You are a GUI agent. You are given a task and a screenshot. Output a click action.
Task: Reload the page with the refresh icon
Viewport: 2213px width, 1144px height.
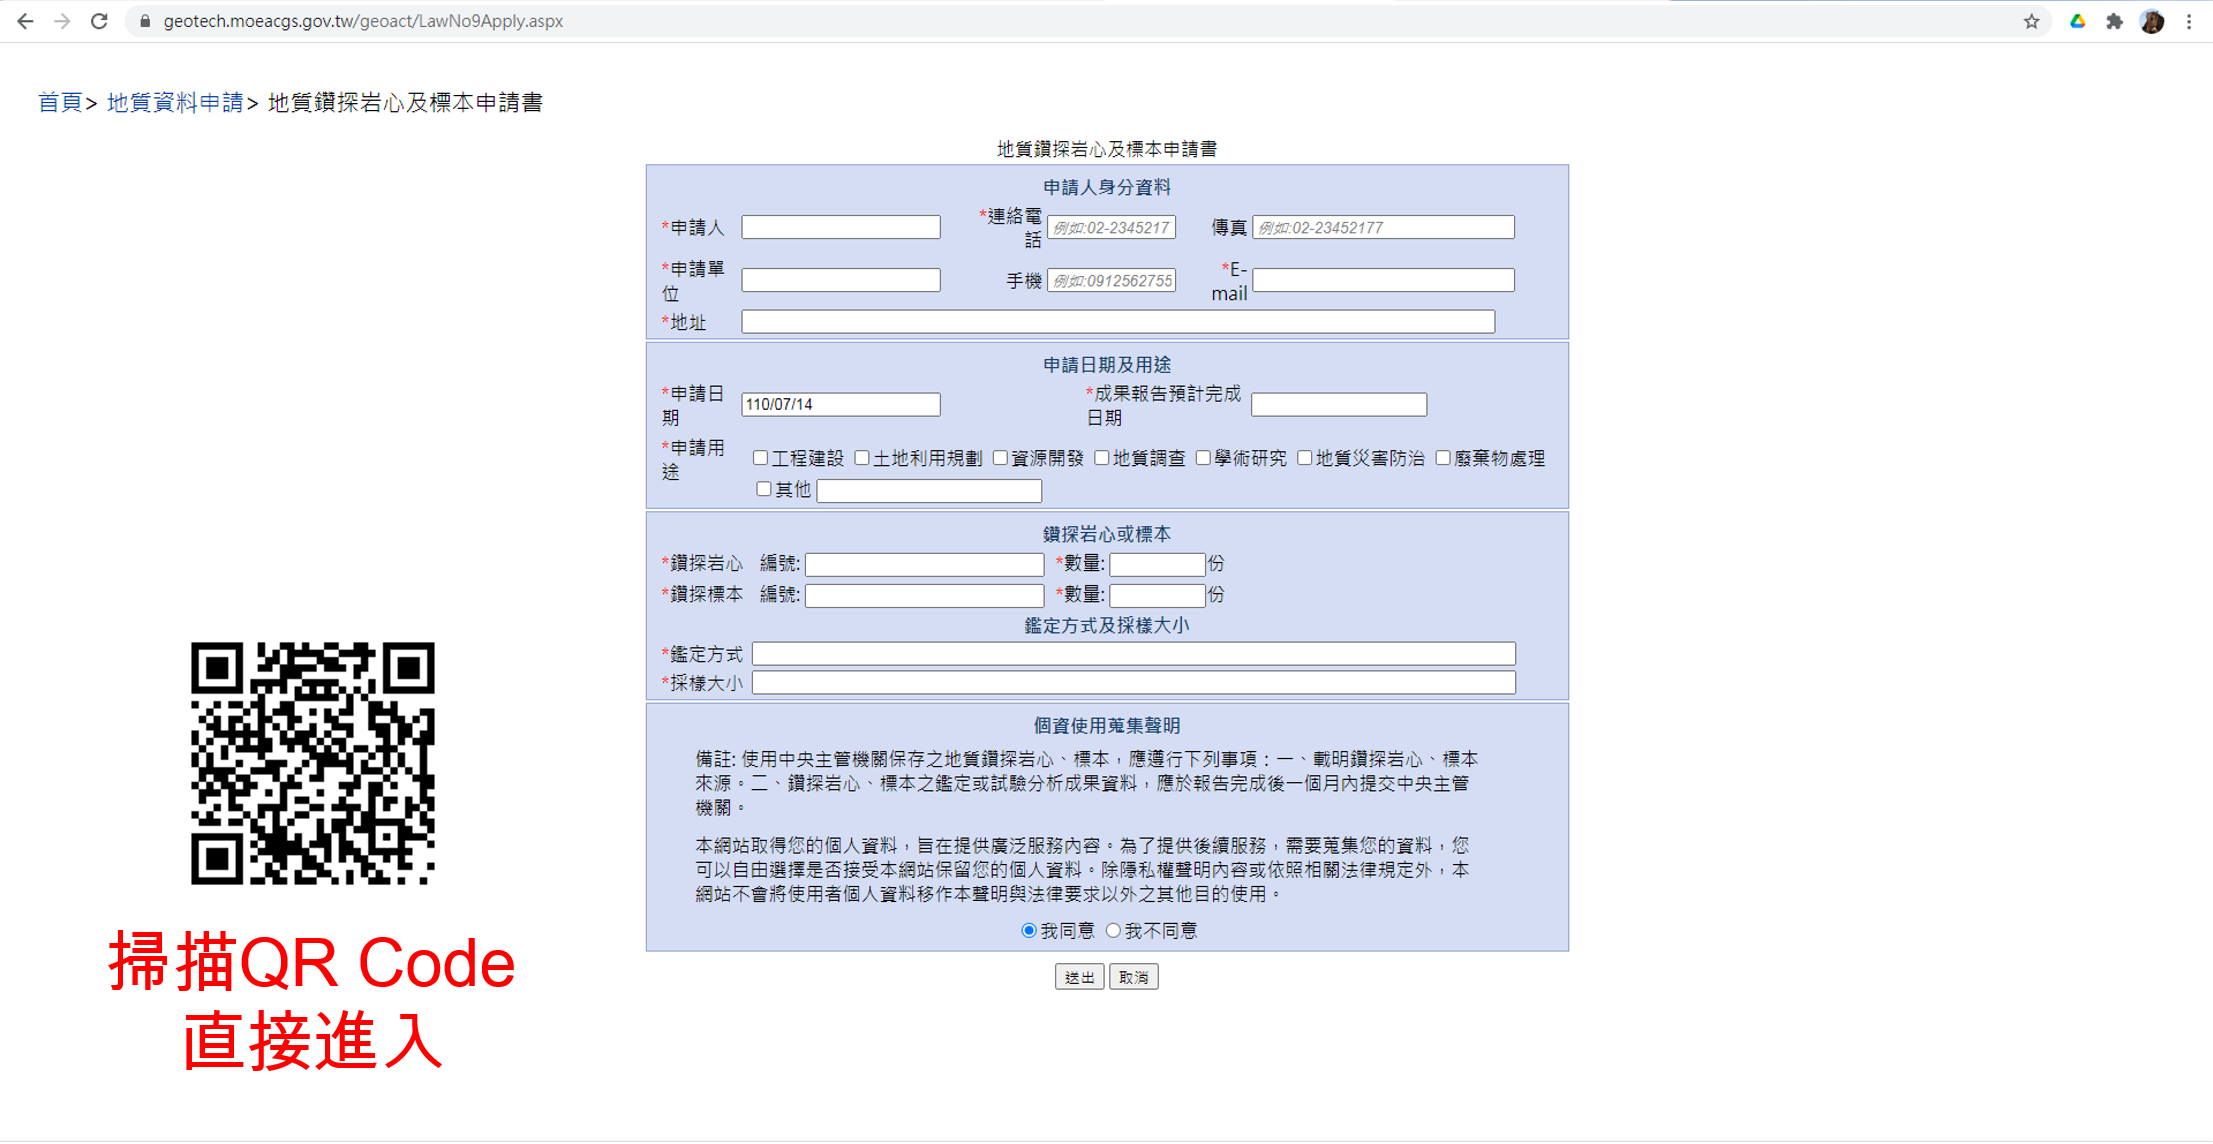coord(99,21)
